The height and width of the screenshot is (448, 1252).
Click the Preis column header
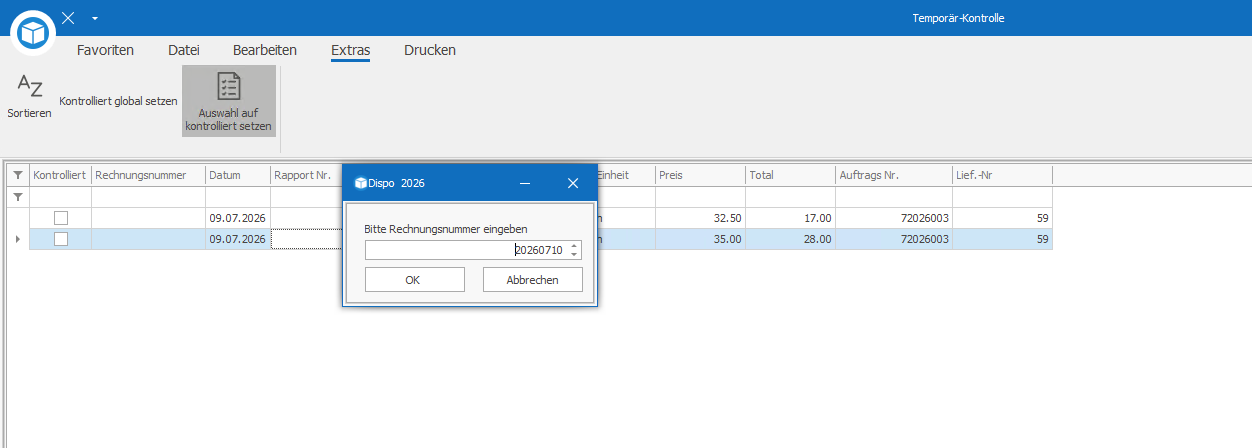click(x=700, y=175)
